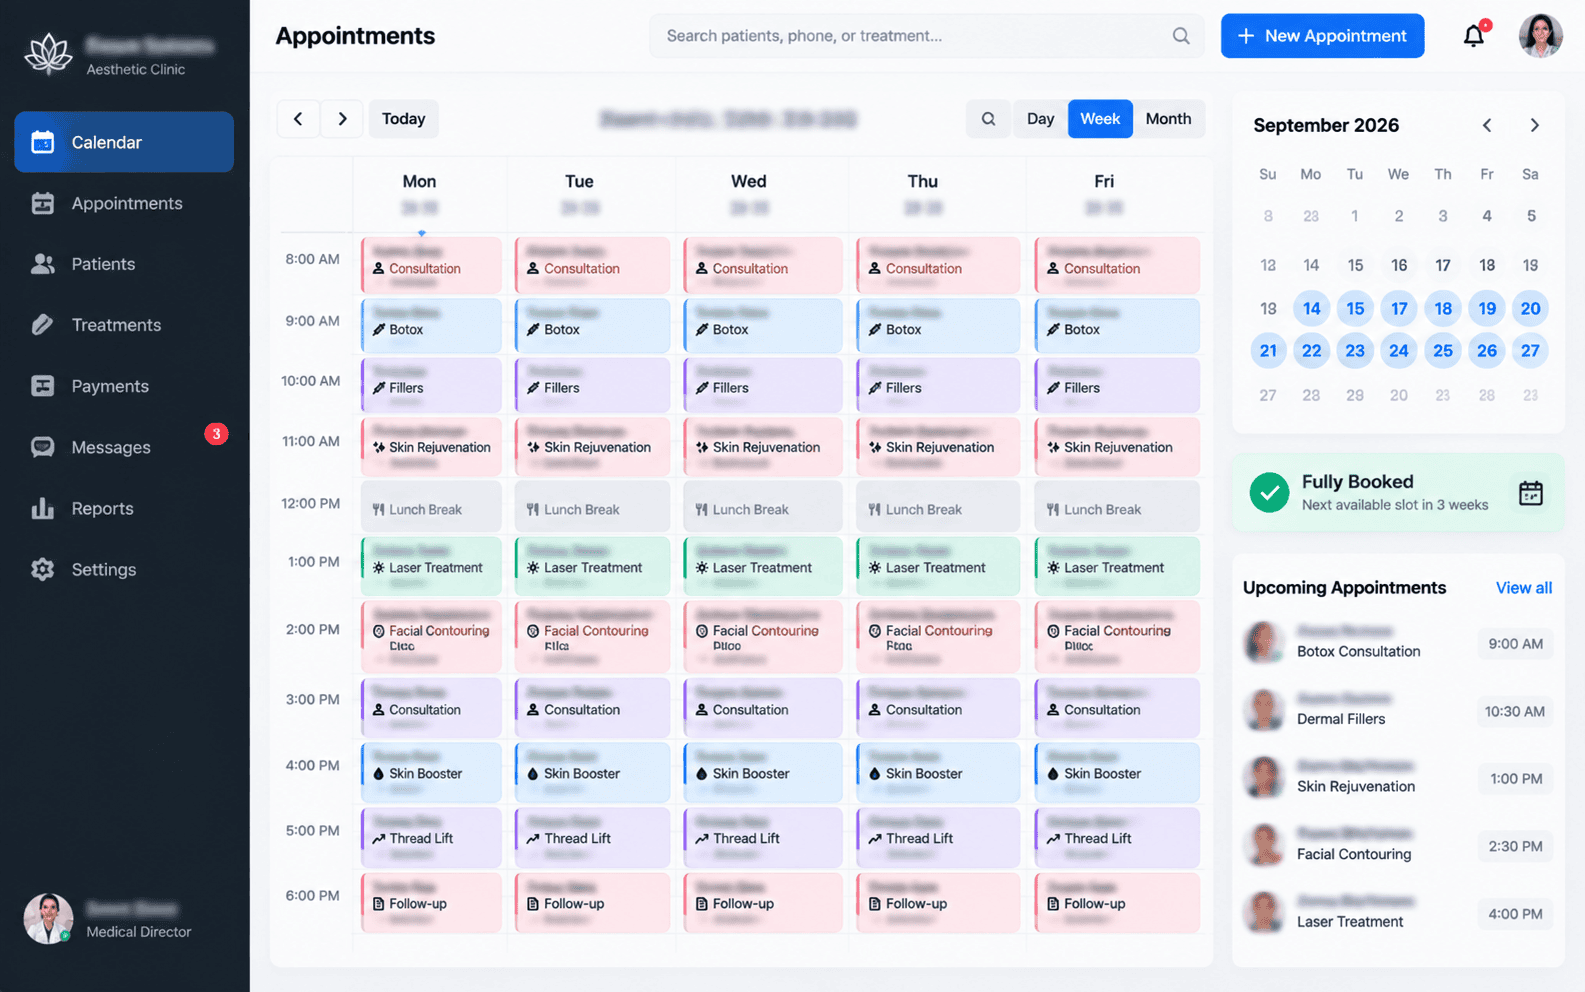
Task: Open Friday's 5:00 PM Thread Lift appointment
Action: coord(1117,837)
